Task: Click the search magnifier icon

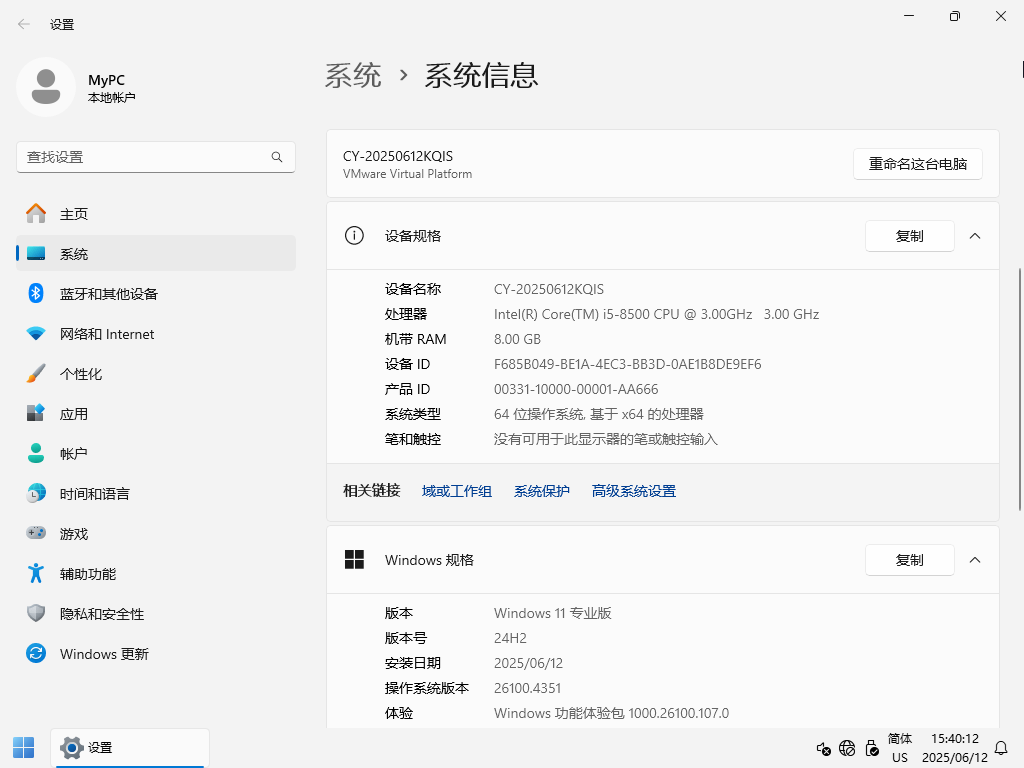Action: [277, 157]
